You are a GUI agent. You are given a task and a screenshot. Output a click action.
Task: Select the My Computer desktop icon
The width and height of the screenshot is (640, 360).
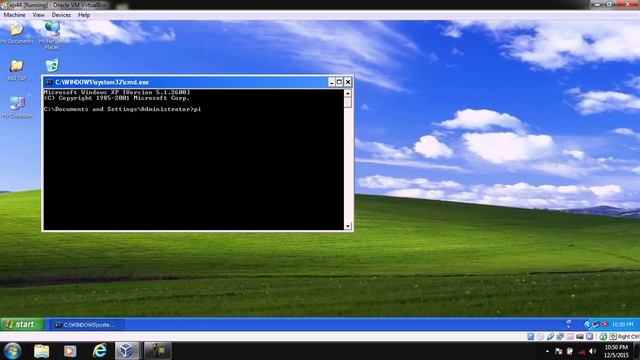[x=17, y=107]
